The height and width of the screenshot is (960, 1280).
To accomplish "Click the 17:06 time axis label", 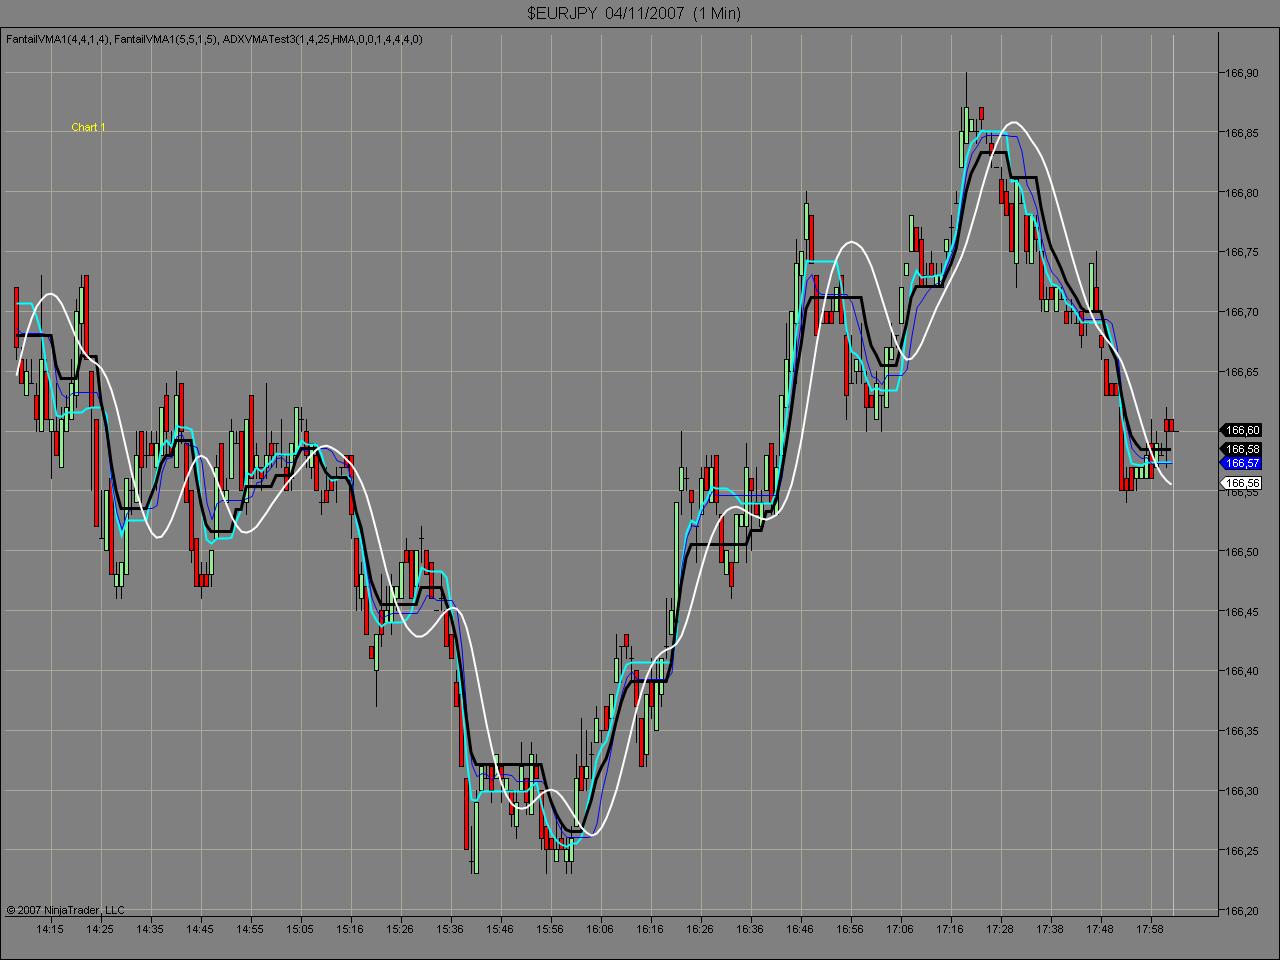I will 900,929.
